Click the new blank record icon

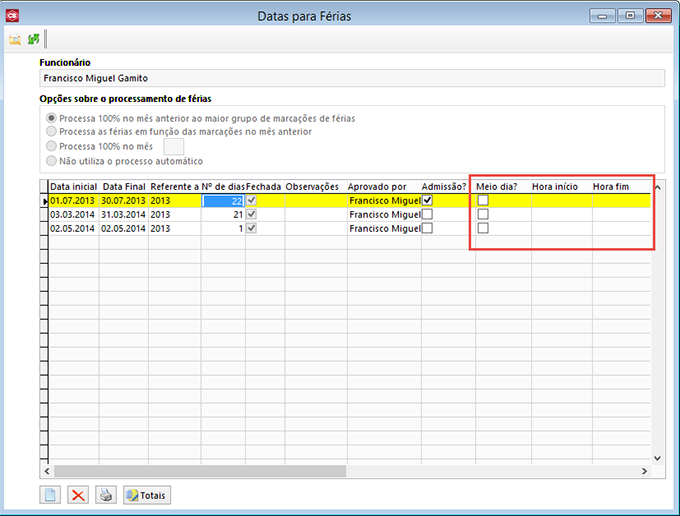[51, 495]
